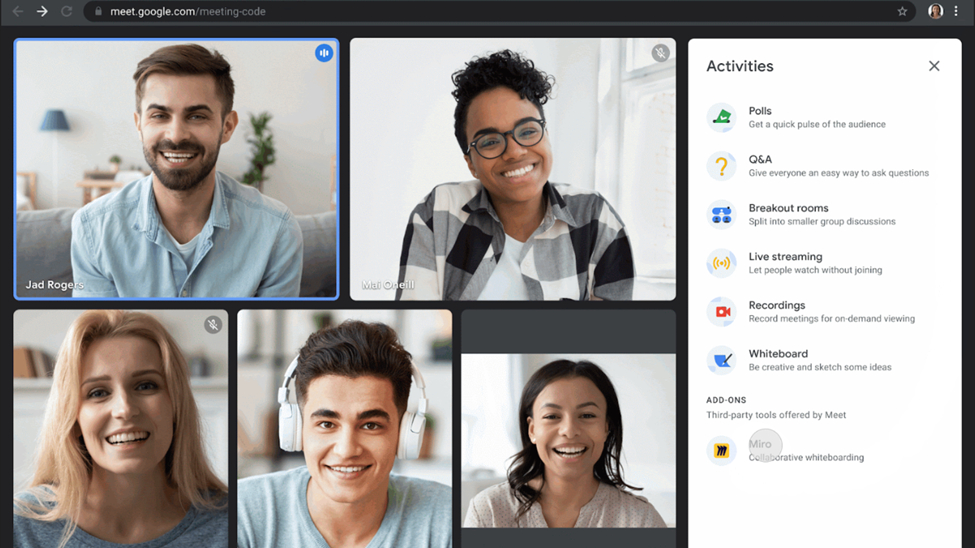Click 'Give everyone an easy way to ask questions'
Screen dimensions: 975x548
(x=839, y=173)
